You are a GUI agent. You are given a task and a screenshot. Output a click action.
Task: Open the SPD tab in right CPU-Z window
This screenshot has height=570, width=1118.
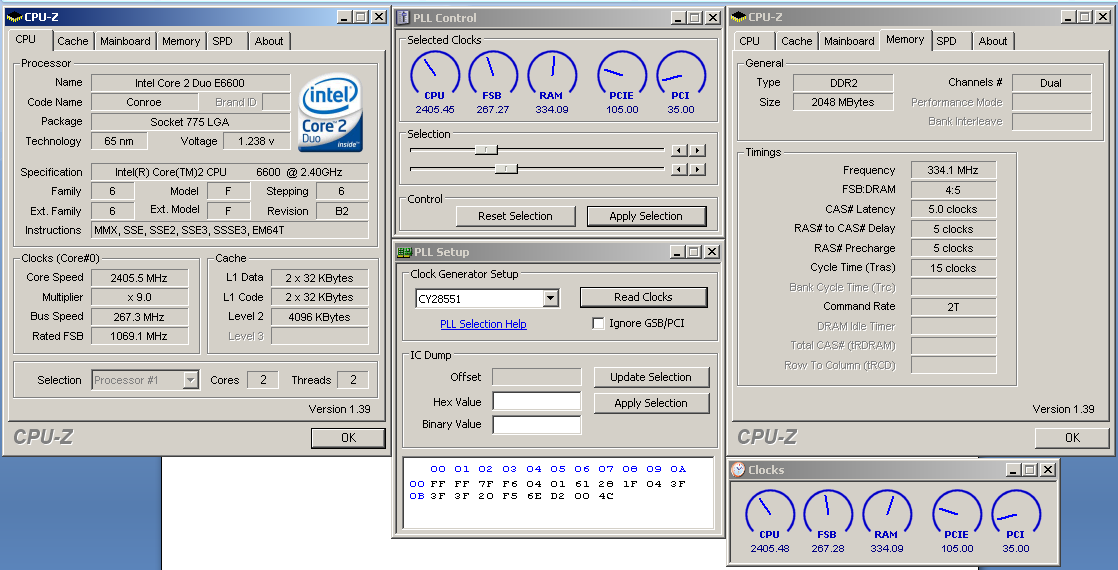(946, 41)
